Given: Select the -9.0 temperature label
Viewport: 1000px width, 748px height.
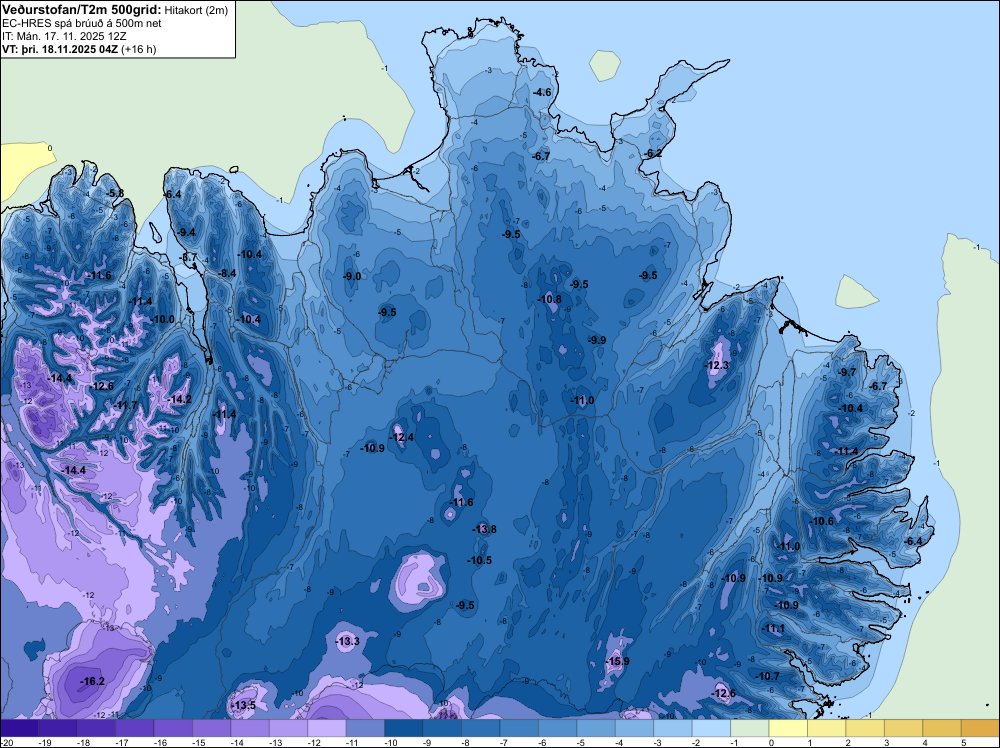Looking at the screenshot, I should [351, 276].
